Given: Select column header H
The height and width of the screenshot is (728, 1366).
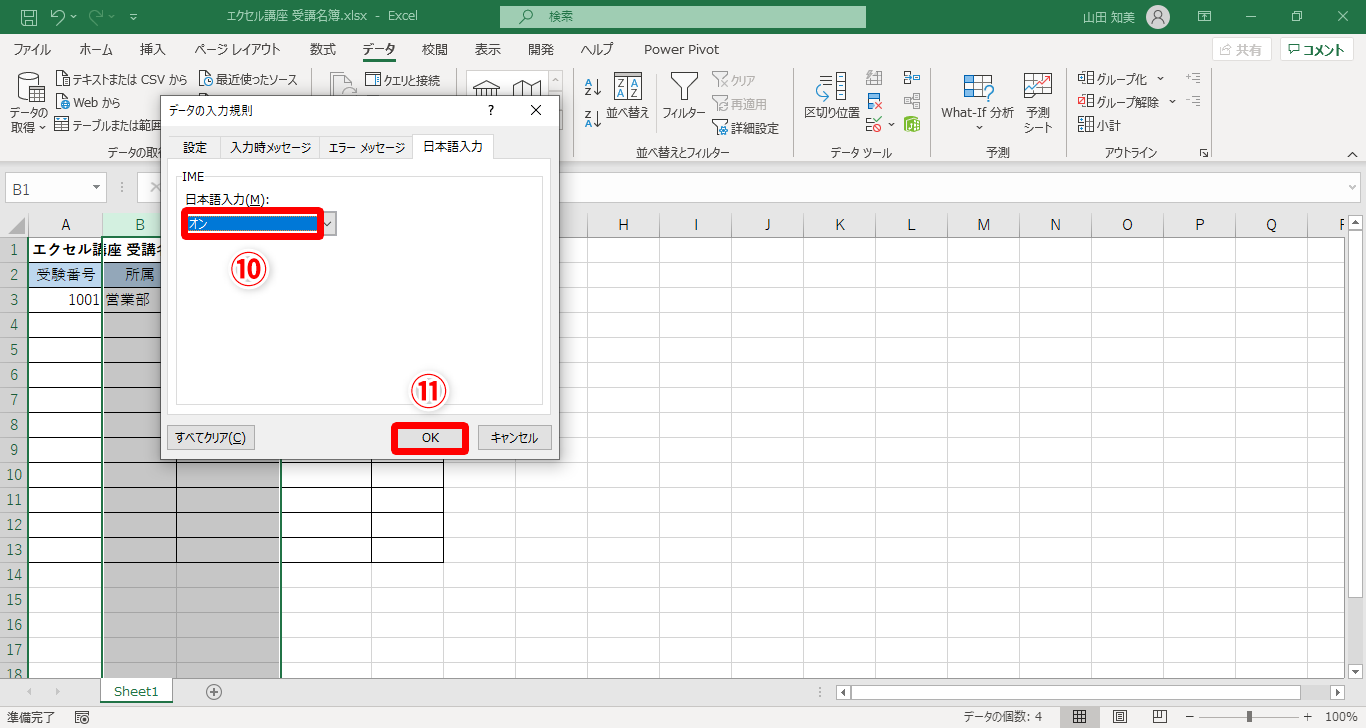Looking at the screenshot, I should [624, 225].
